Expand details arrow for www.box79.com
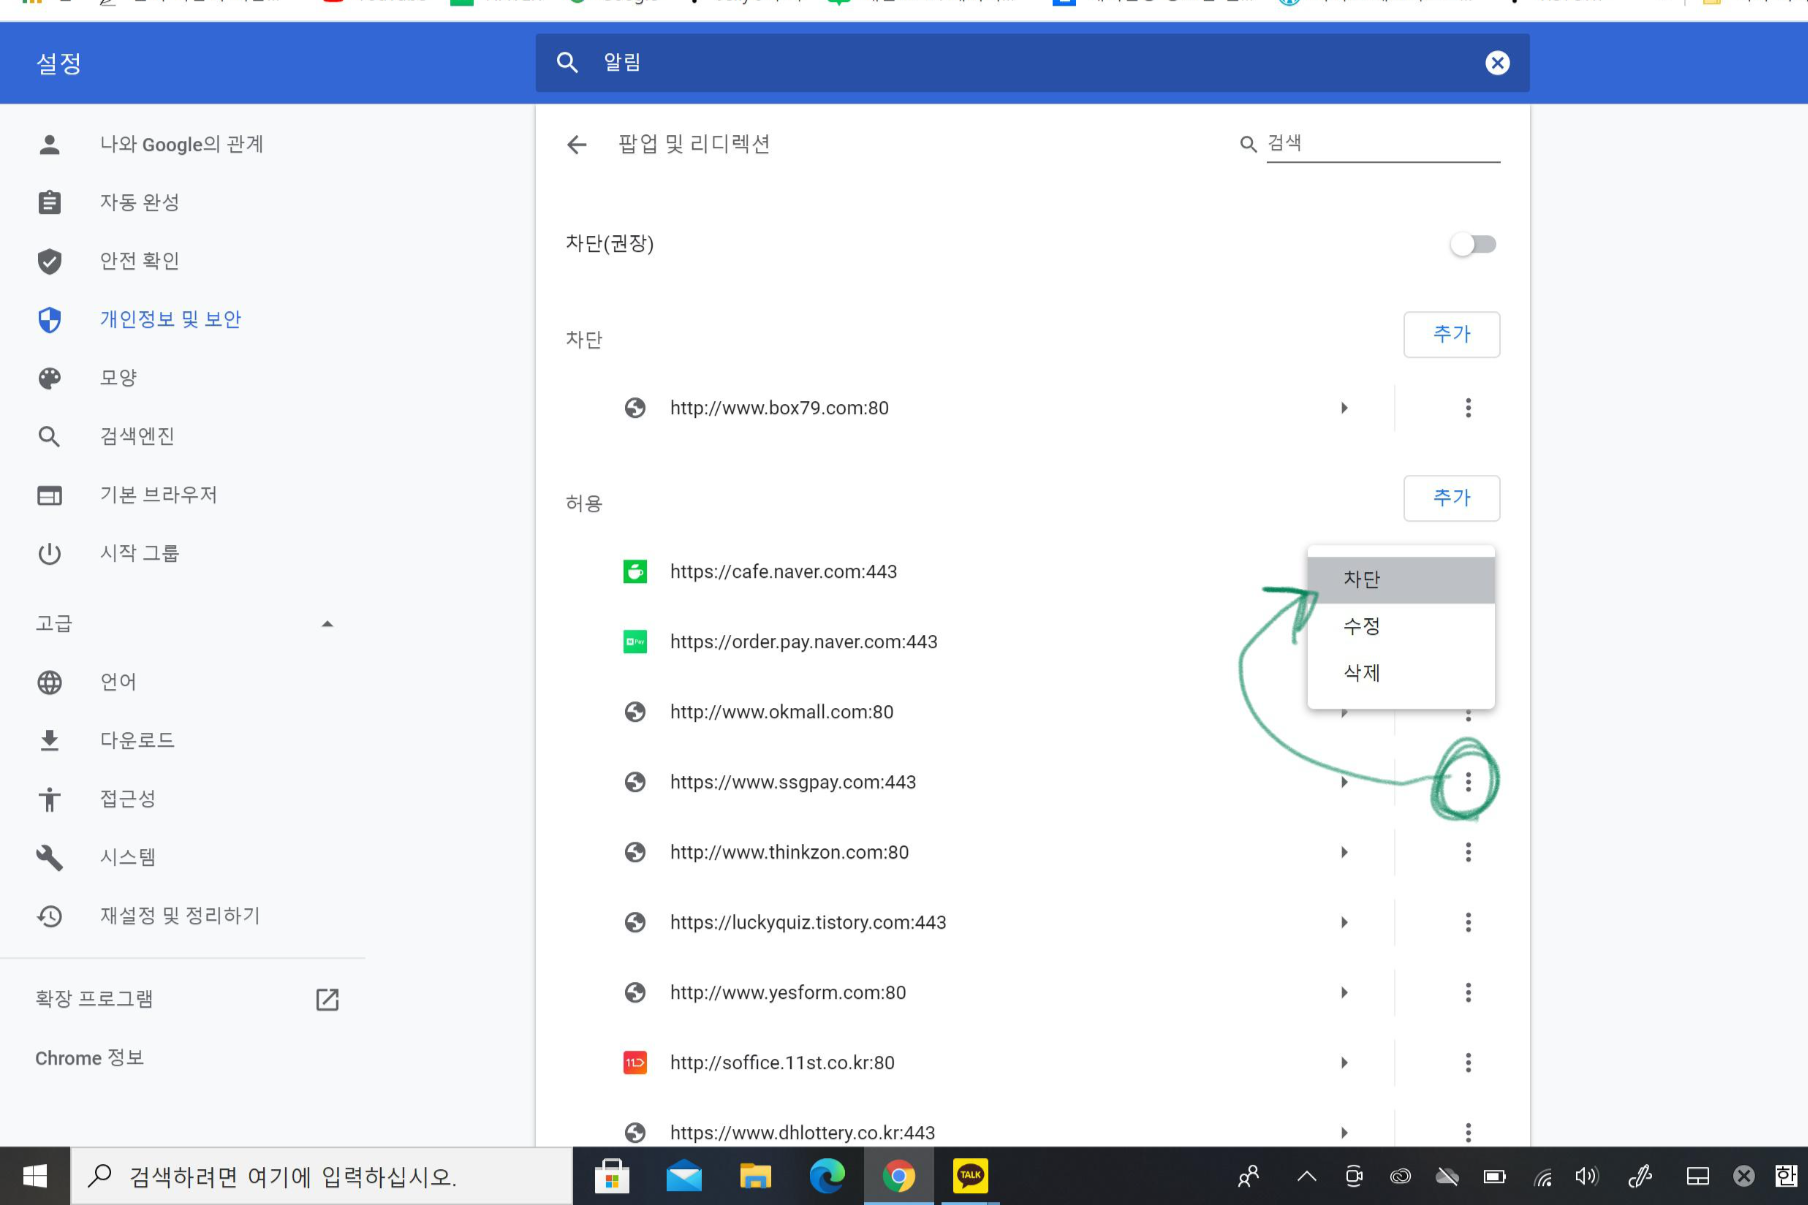This screenshot has height=1205, width=1808. tap(1344, 408)
